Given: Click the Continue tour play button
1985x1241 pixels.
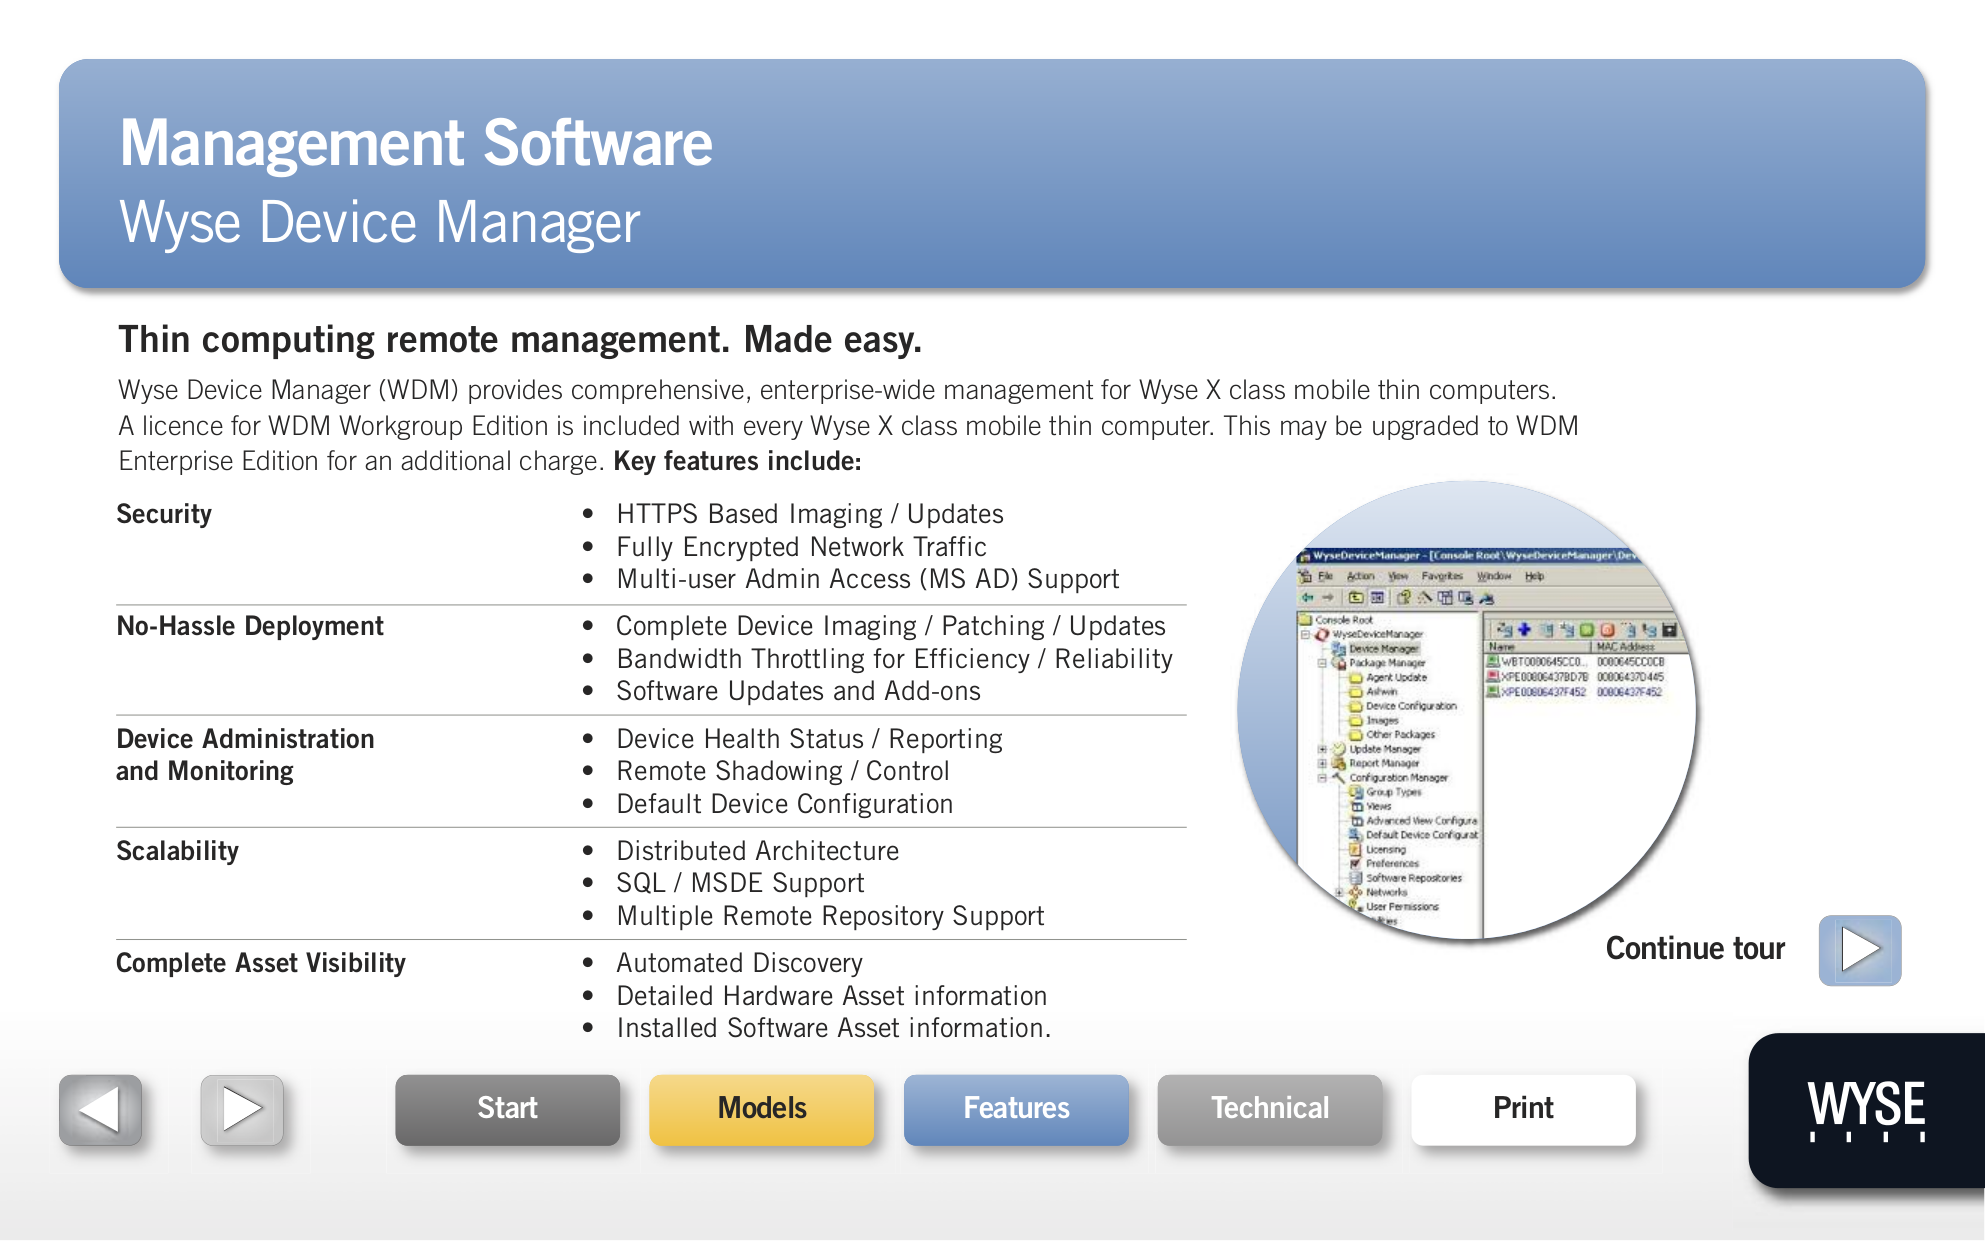Looking at the screenshot, I should pyautogui.click(x=1860, y=950).
